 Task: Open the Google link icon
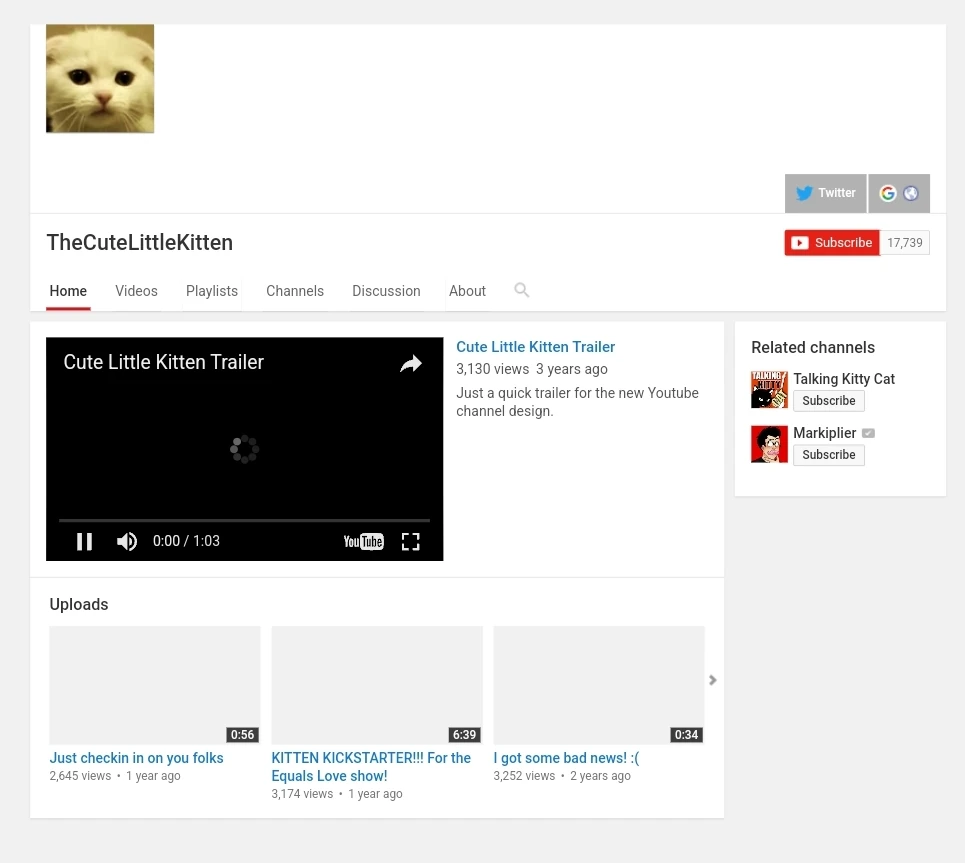pyautogui.click(x=887, y=193)
